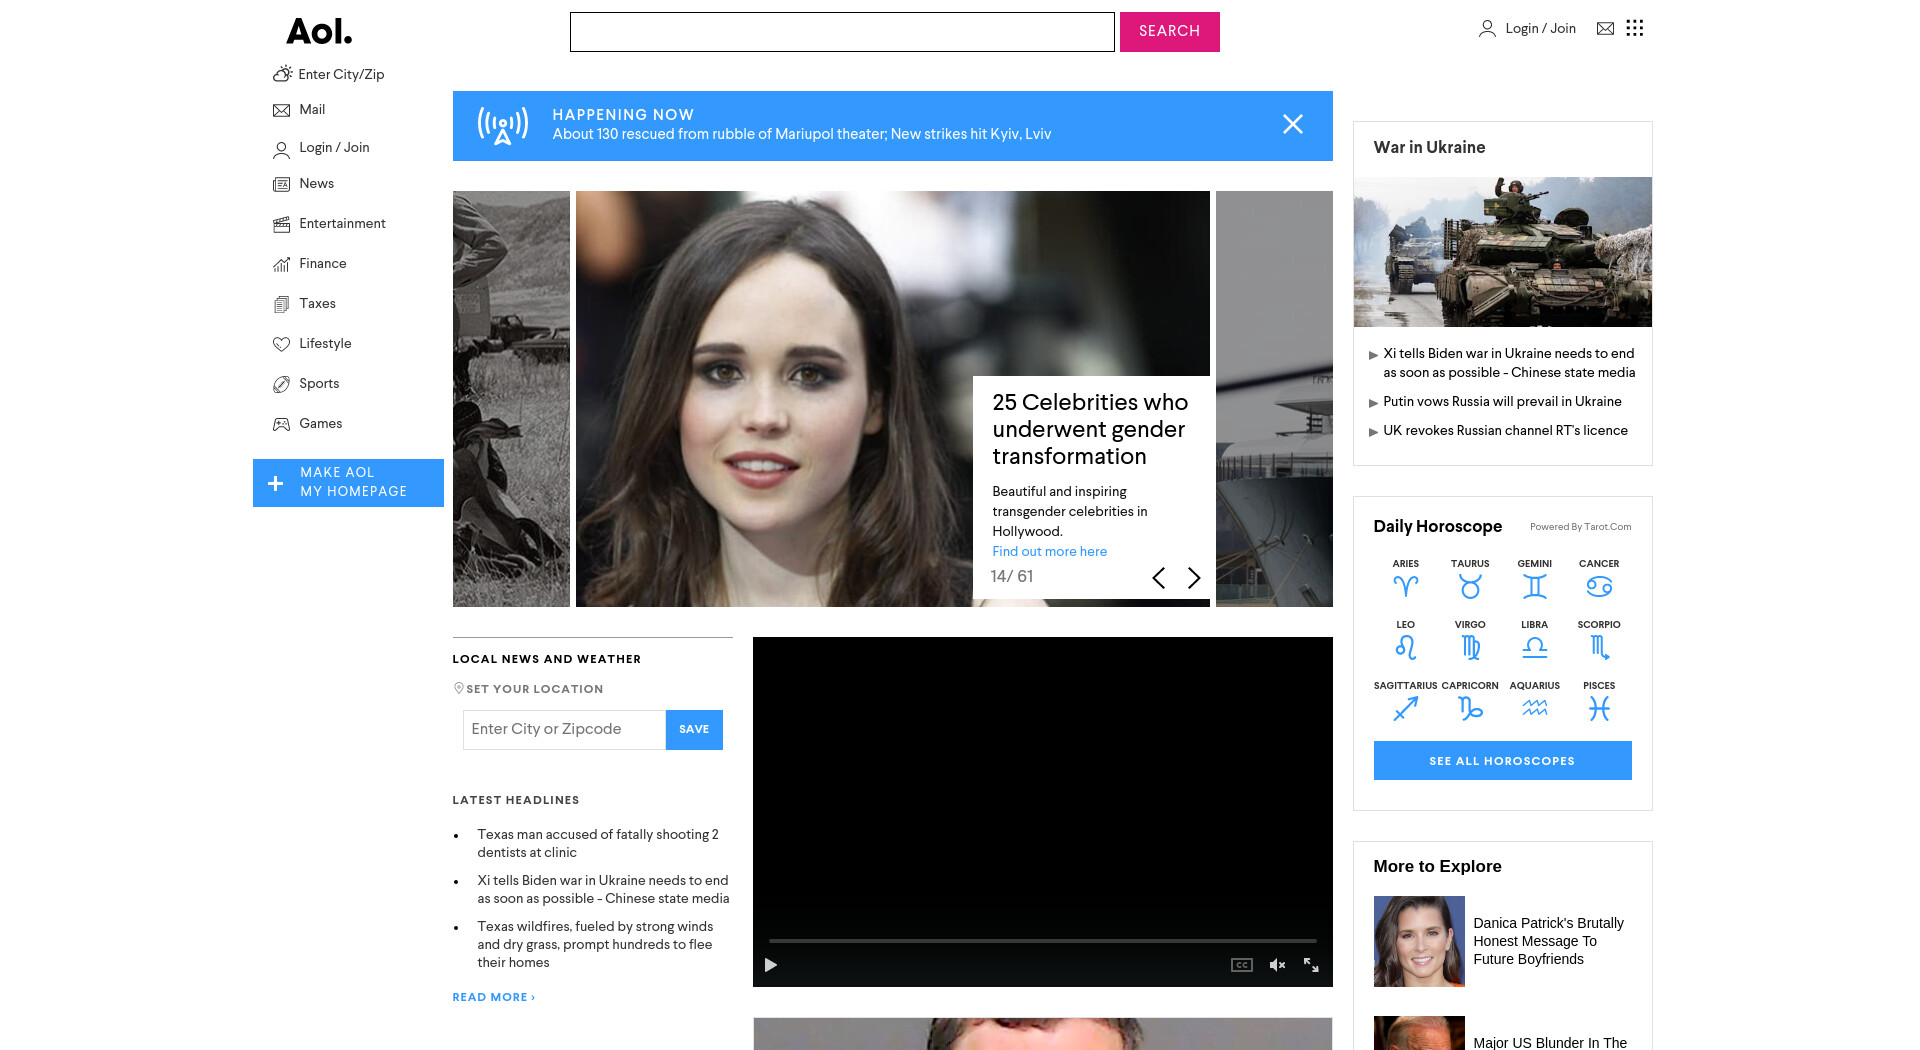1920x1050 pixels.
Task: Click the Danica Patrick thumbnail photo
Action: (1419, 942)
